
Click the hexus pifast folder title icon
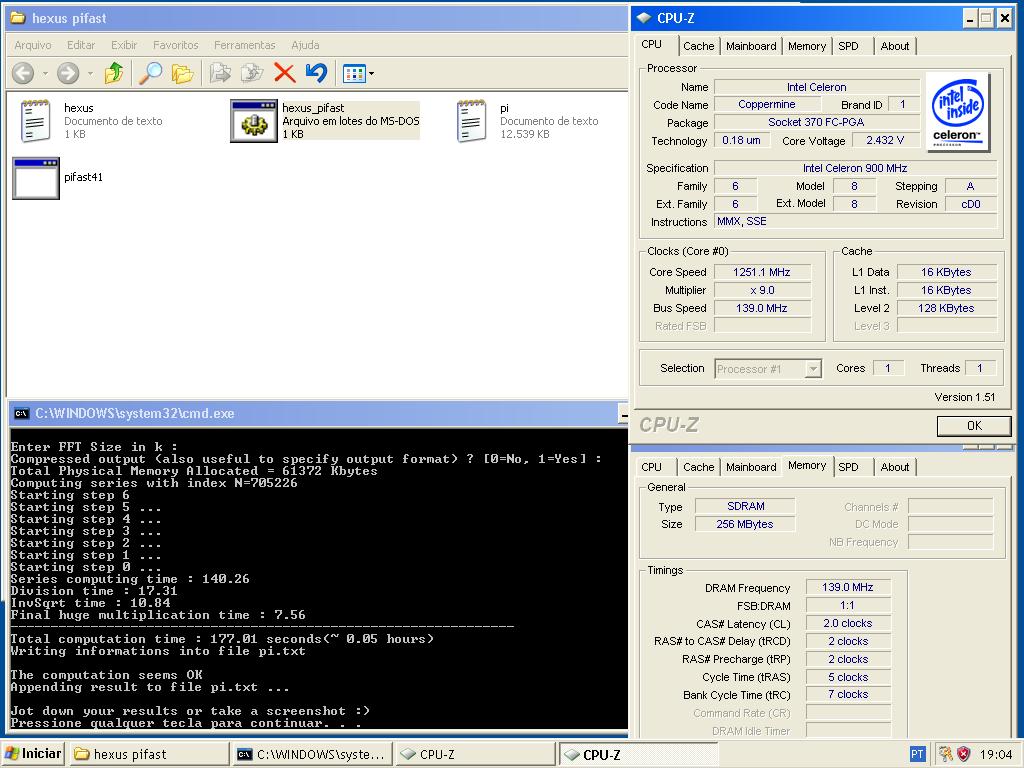point(18,18)
